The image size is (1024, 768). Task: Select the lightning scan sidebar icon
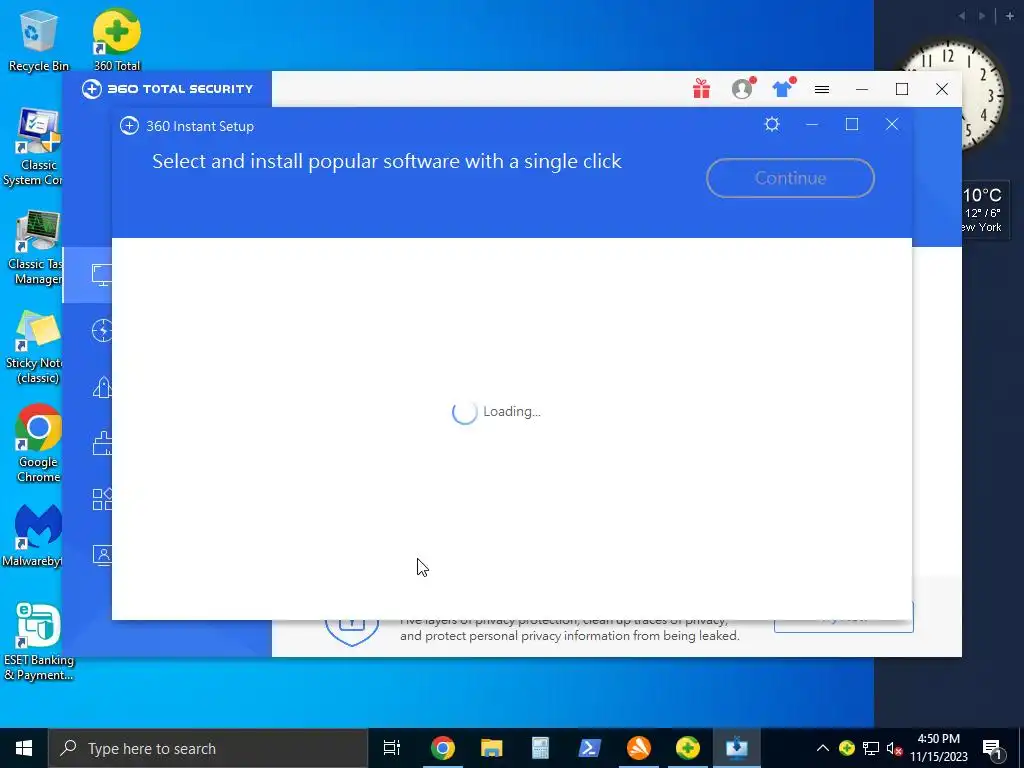102,330
